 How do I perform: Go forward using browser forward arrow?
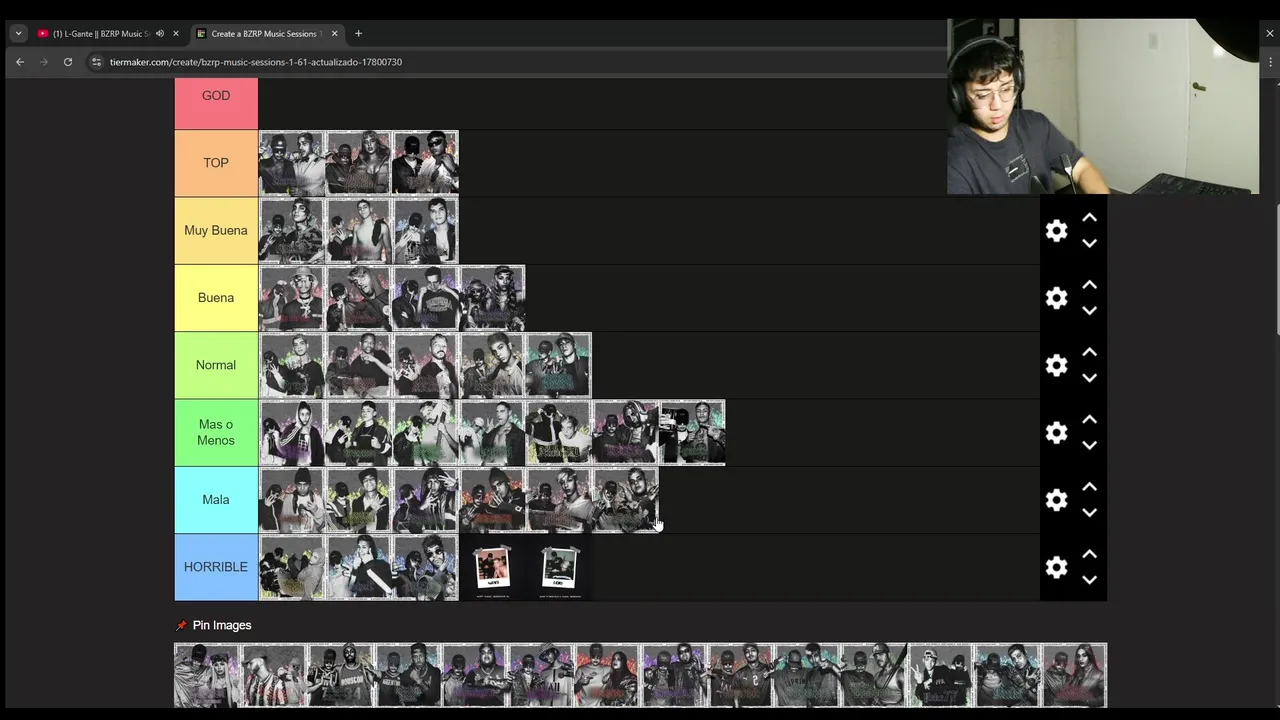click(x=43, y=62)
